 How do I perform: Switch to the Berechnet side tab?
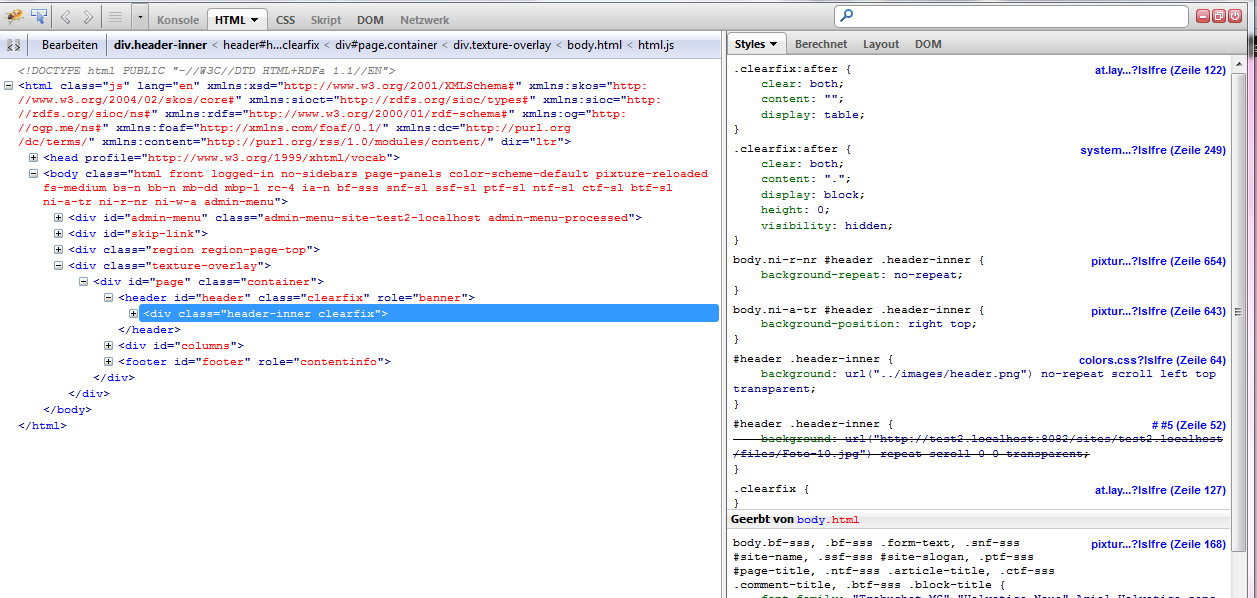(821, 44)
